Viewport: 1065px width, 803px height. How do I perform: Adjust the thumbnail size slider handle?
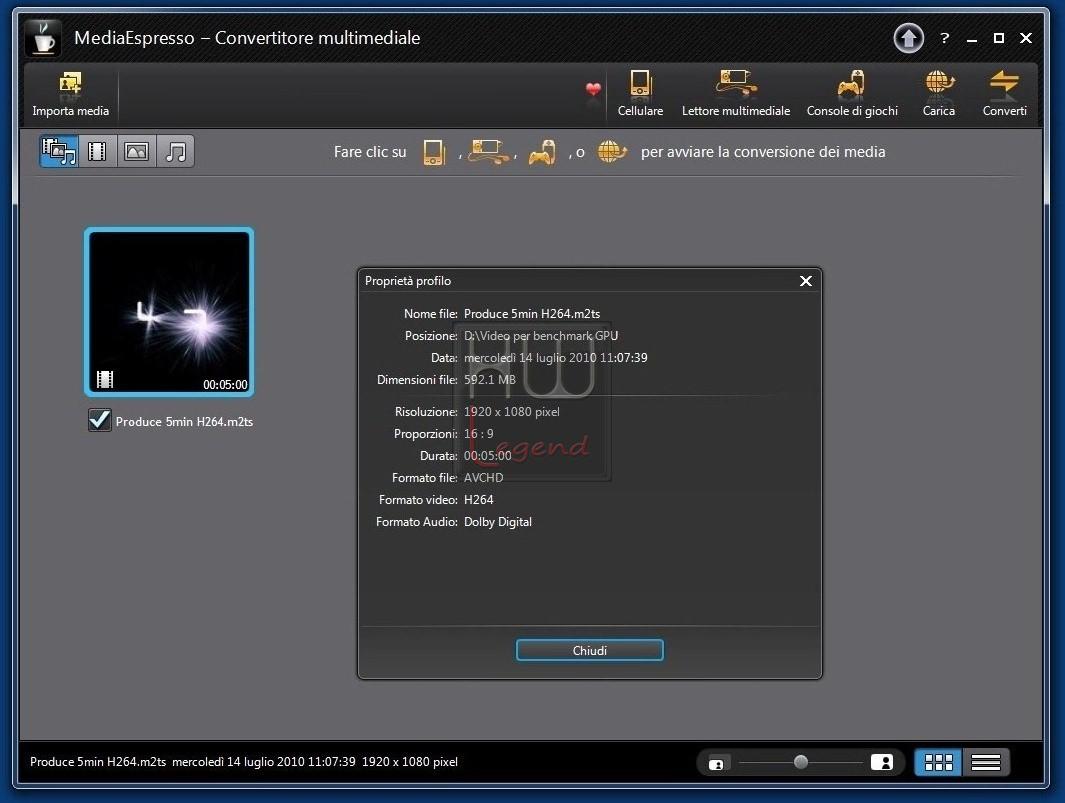click(801, 762)
